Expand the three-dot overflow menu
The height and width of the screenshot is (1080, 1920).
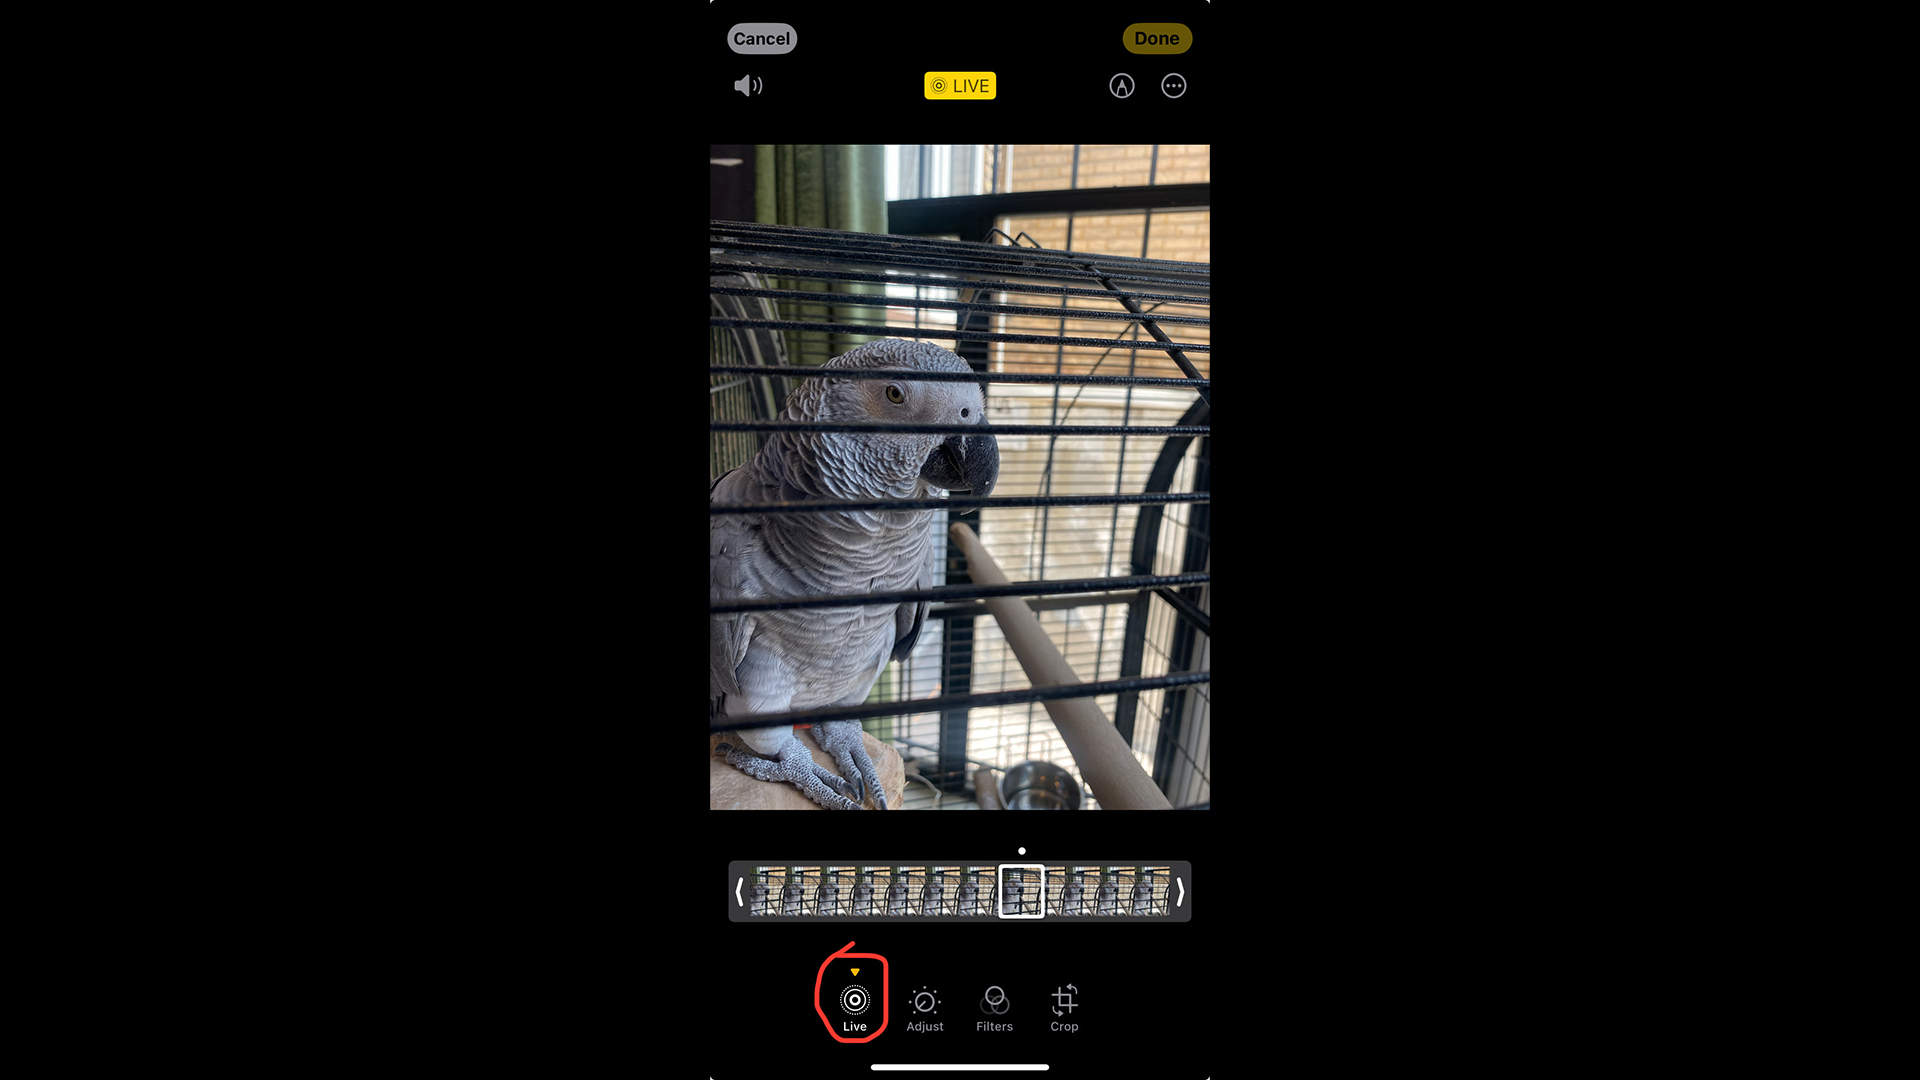(x=1174, y=86)
